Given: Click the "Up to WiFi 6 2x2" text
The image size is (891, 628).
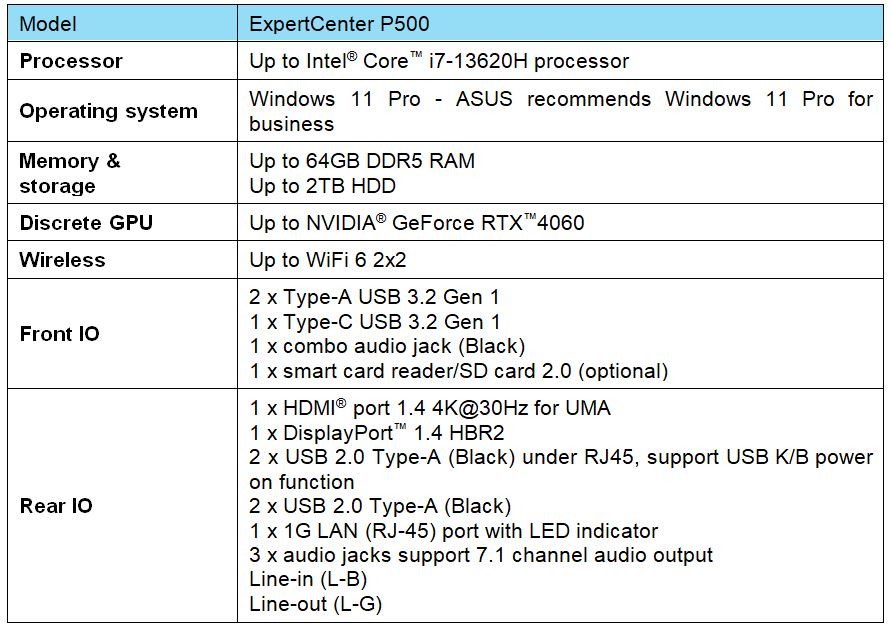Looking at the screenshot, I should click(x=327, y=260).
